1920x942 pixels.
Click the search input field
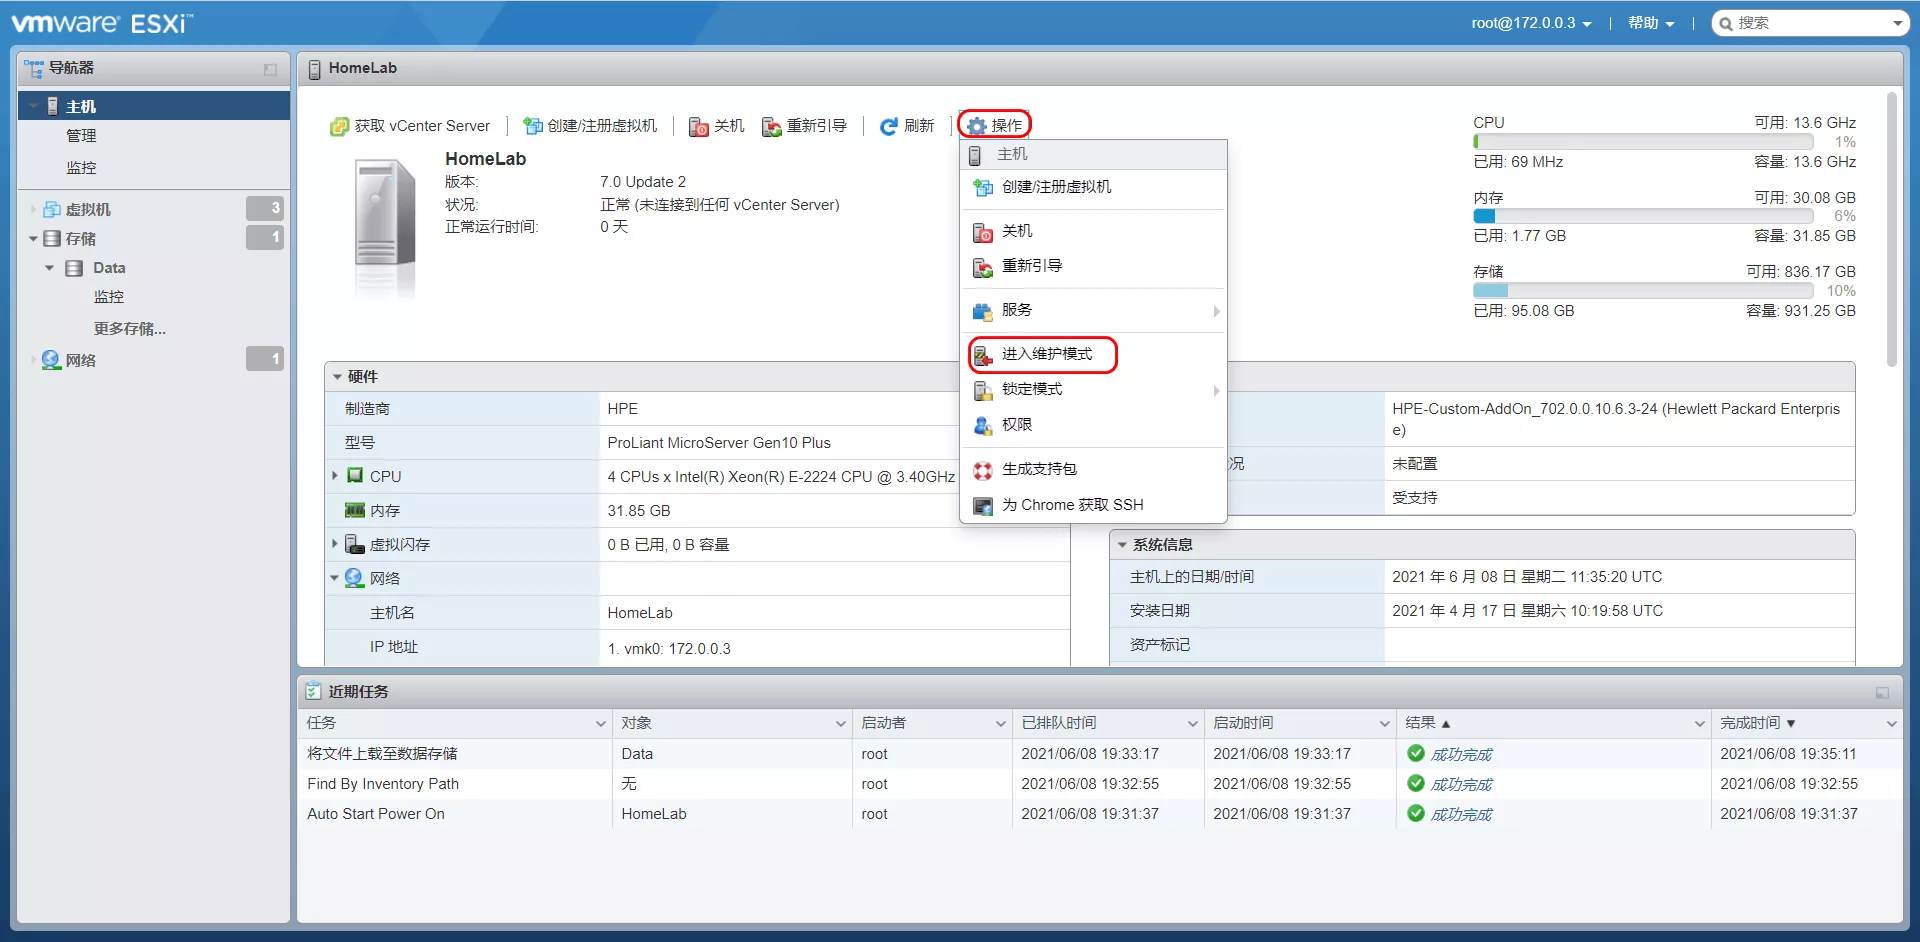click(1810, 23)
